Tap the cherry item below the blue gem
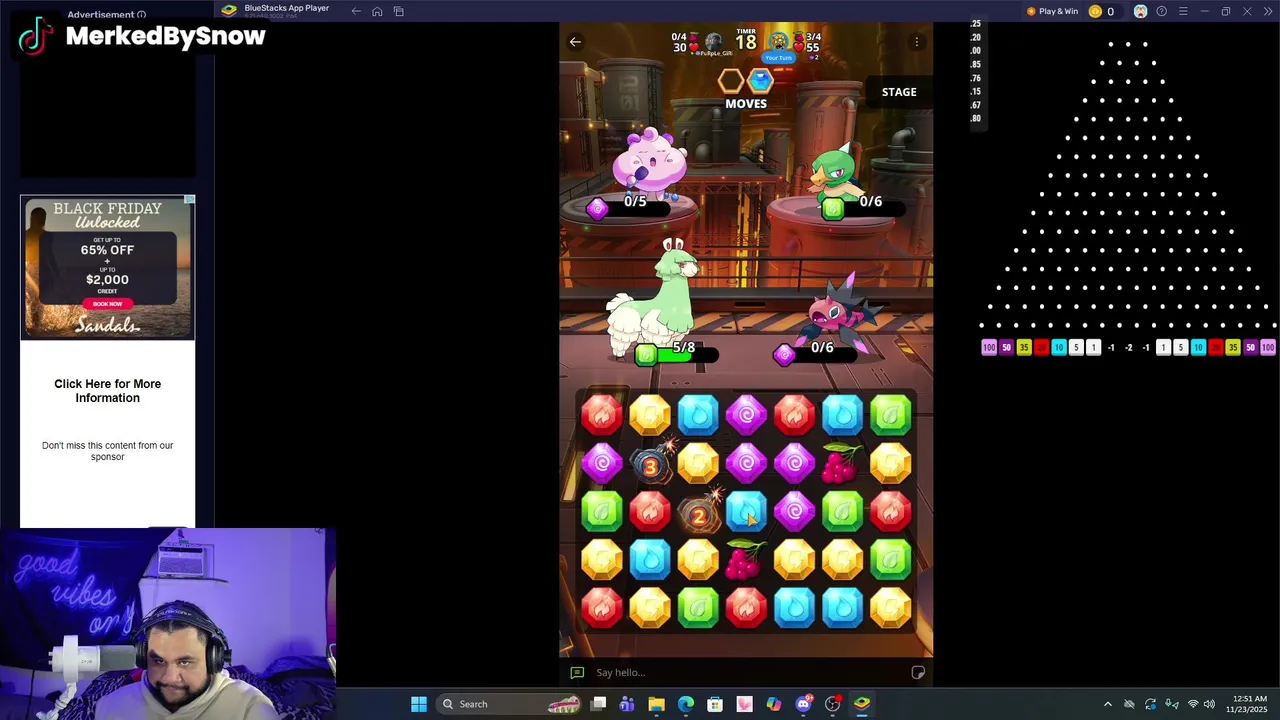Viewport: 1280px width, 720px height. tap(744, 560)
